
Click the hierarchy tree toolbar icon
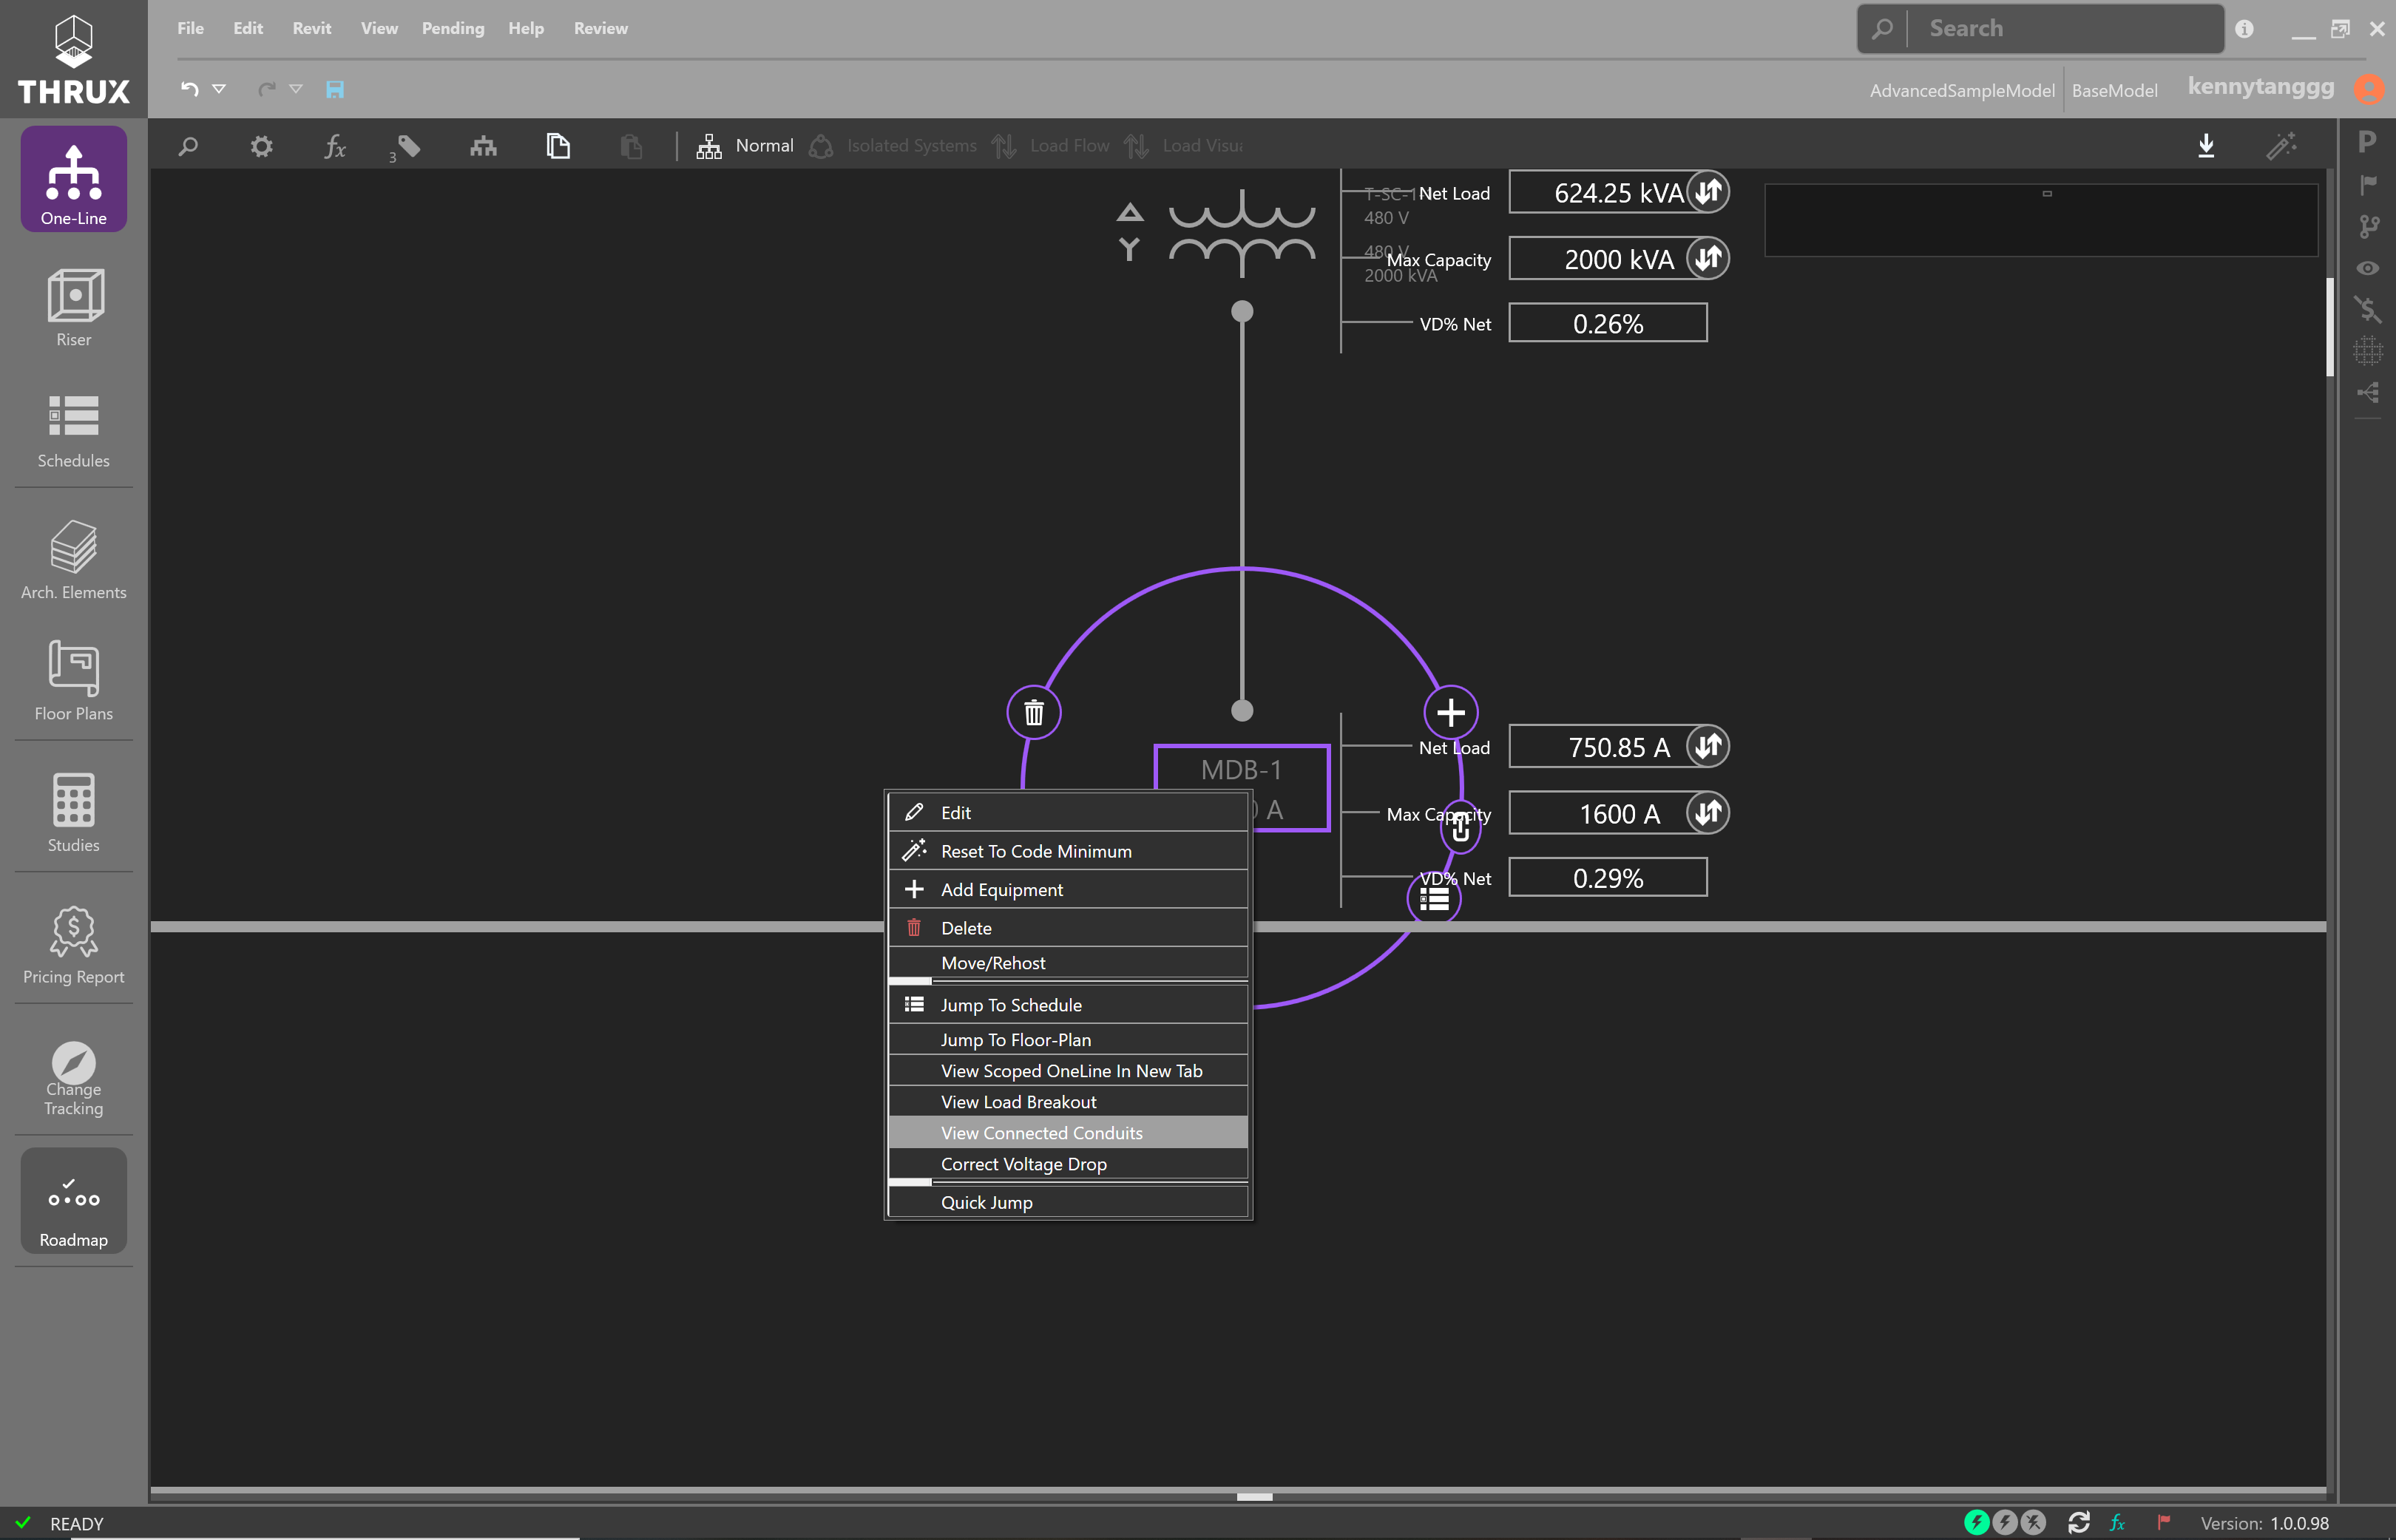pyautogui.click(x=483, y=146)
